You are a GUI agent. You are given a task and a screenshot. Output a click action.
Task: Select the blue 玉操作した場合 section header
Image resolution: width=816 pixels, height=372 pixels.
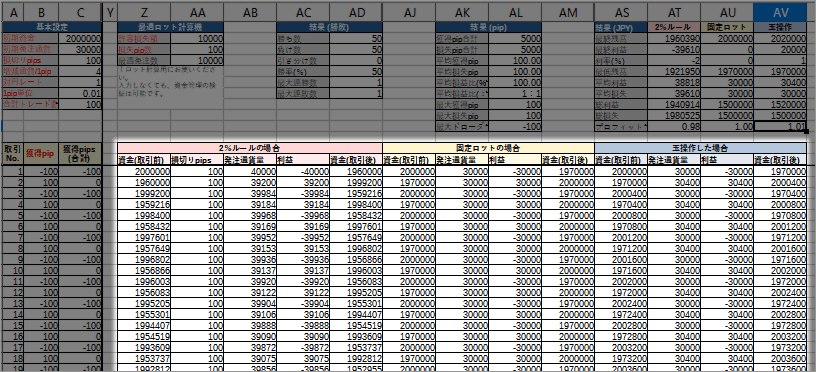pyautogui.click(x=700, y=148)
